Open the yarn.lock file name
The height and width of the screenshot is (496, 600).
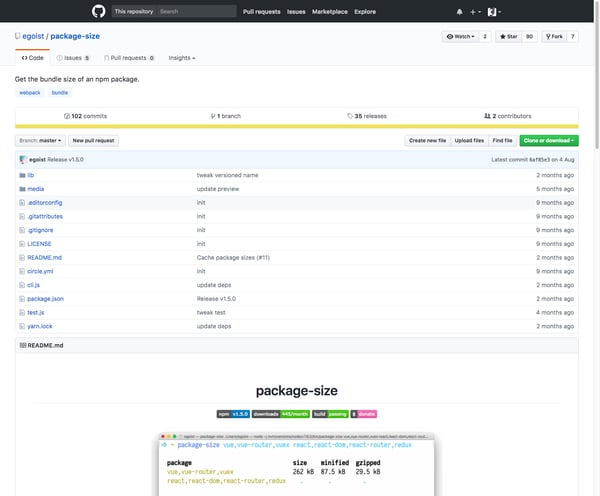40,326
